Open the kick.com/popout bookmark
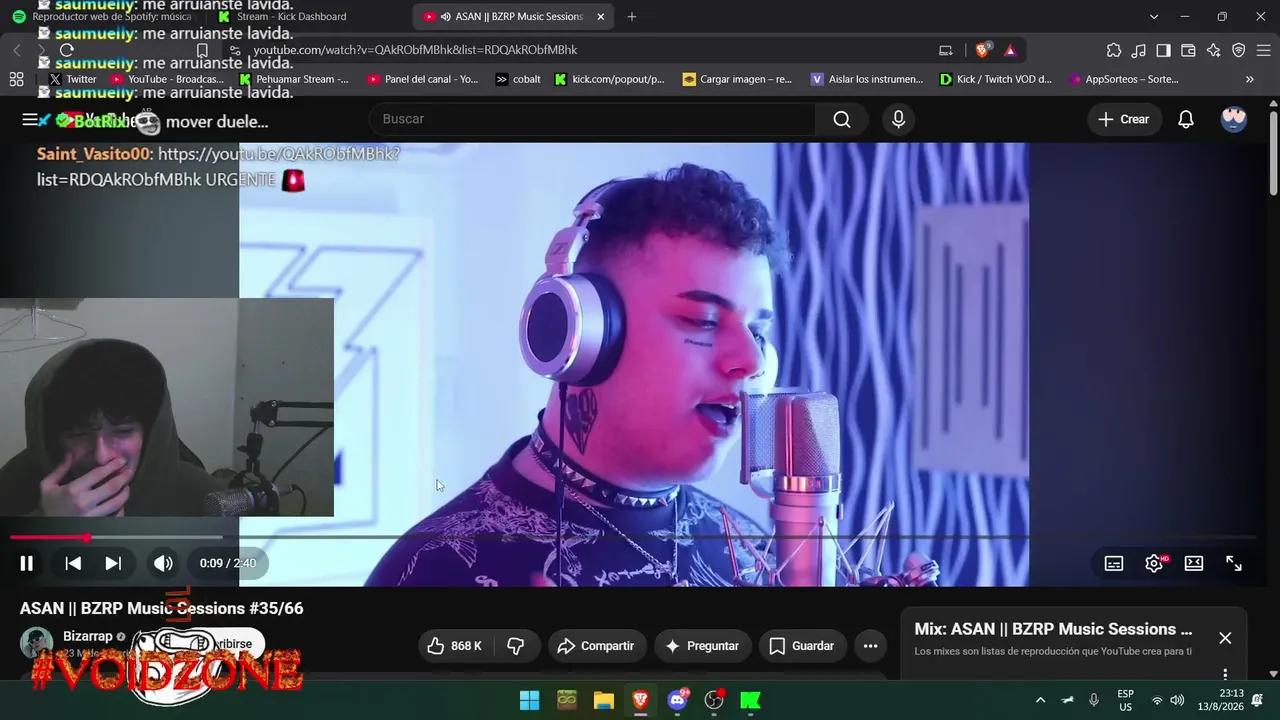Viewport: 1280px width, 720px height. [x=610, y=79]
